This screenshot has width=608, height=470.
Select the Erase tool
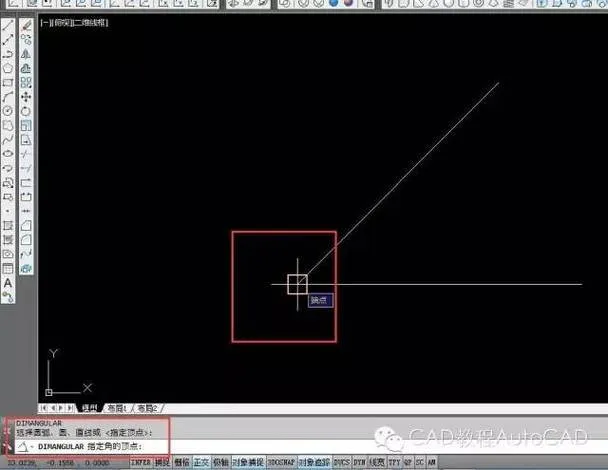coord(26,26)
